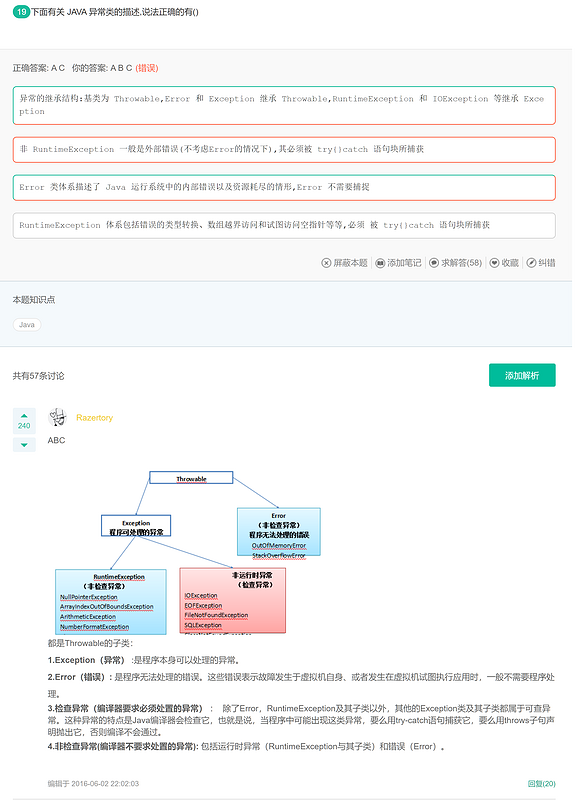The height and width of the screenshot is (800, 575).
Task: Select option C about the Error class system
Action: [x=284, y=188]
